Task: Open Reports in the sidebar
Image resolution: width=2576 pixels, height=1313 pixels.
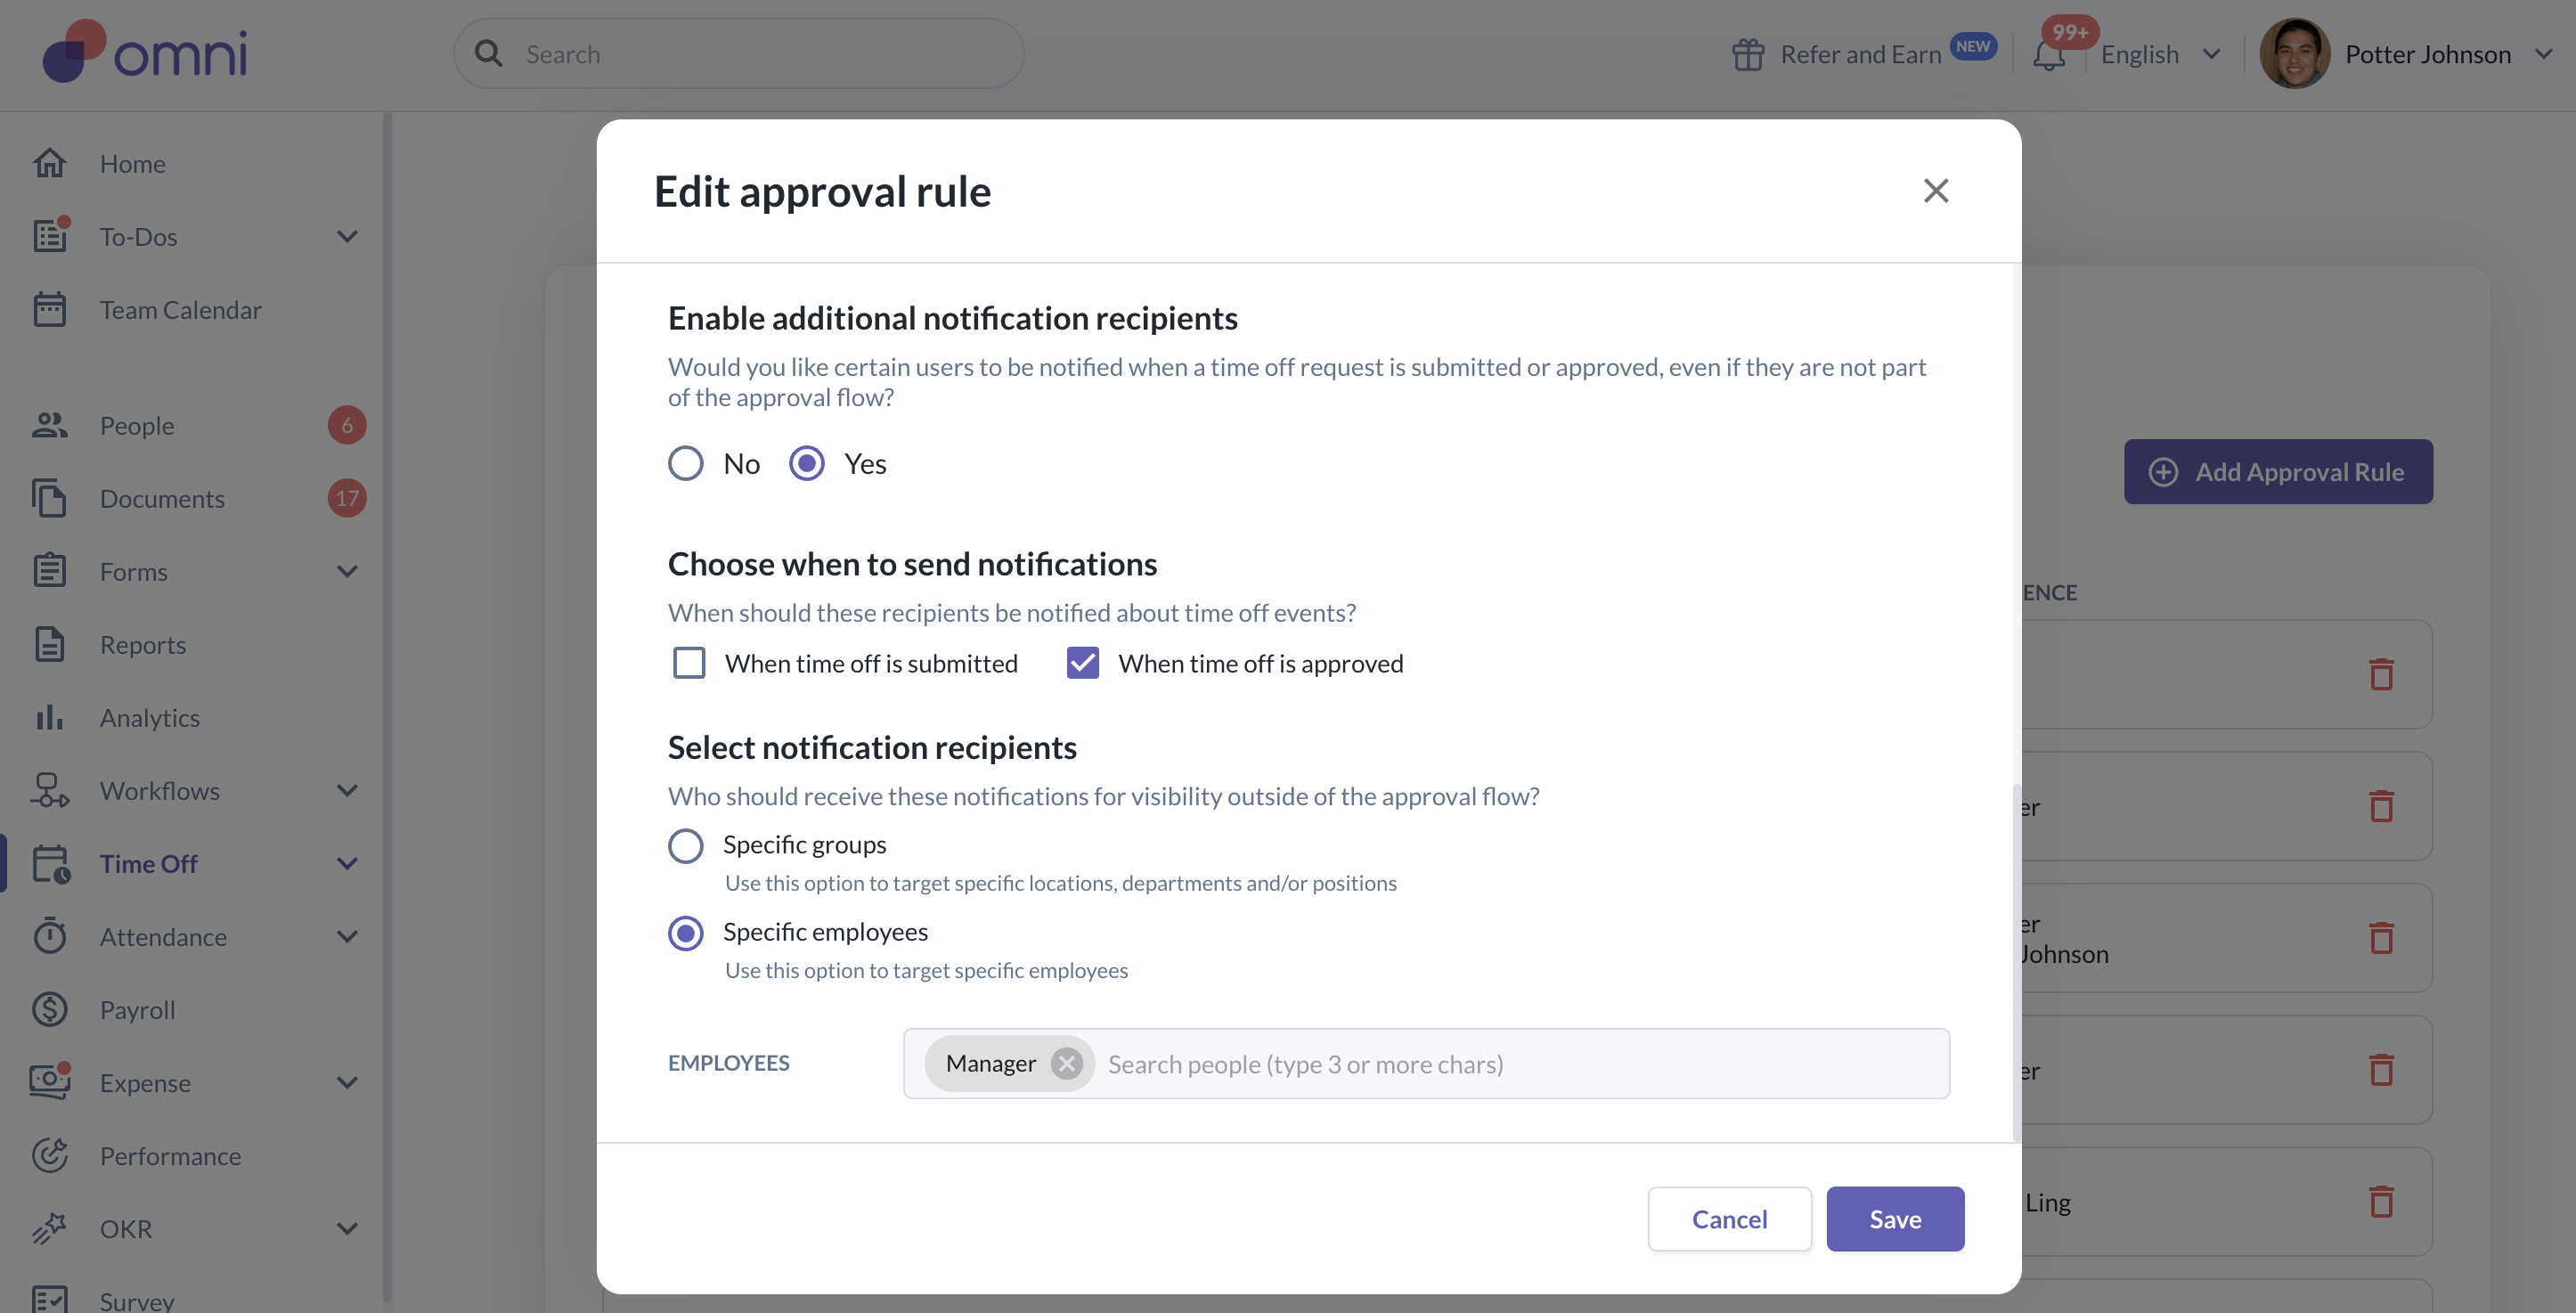Action: (142, 644)
